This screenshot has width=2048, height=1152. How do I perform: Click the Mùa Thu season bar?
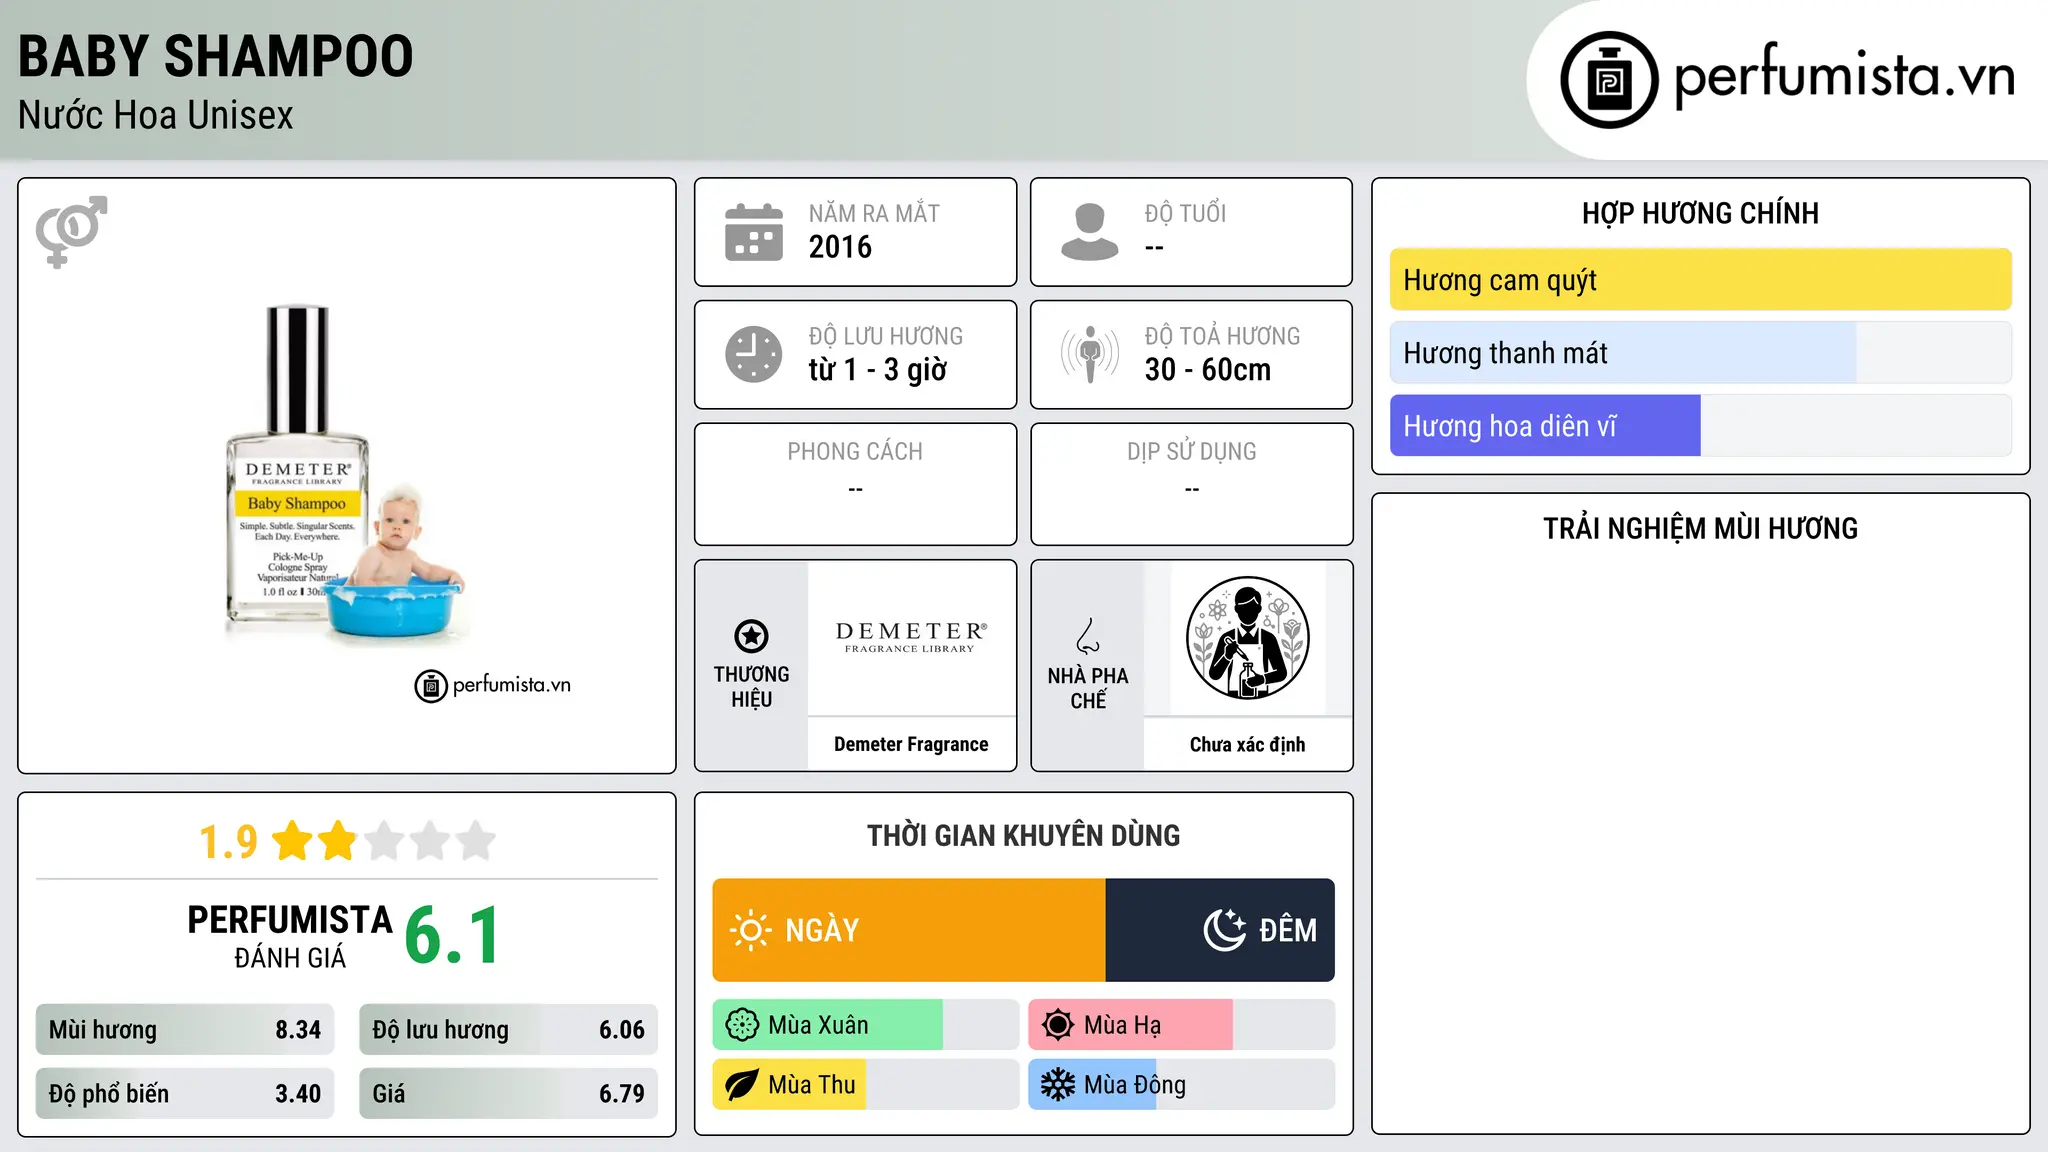pyautogui.click(x=866, y=1085)
